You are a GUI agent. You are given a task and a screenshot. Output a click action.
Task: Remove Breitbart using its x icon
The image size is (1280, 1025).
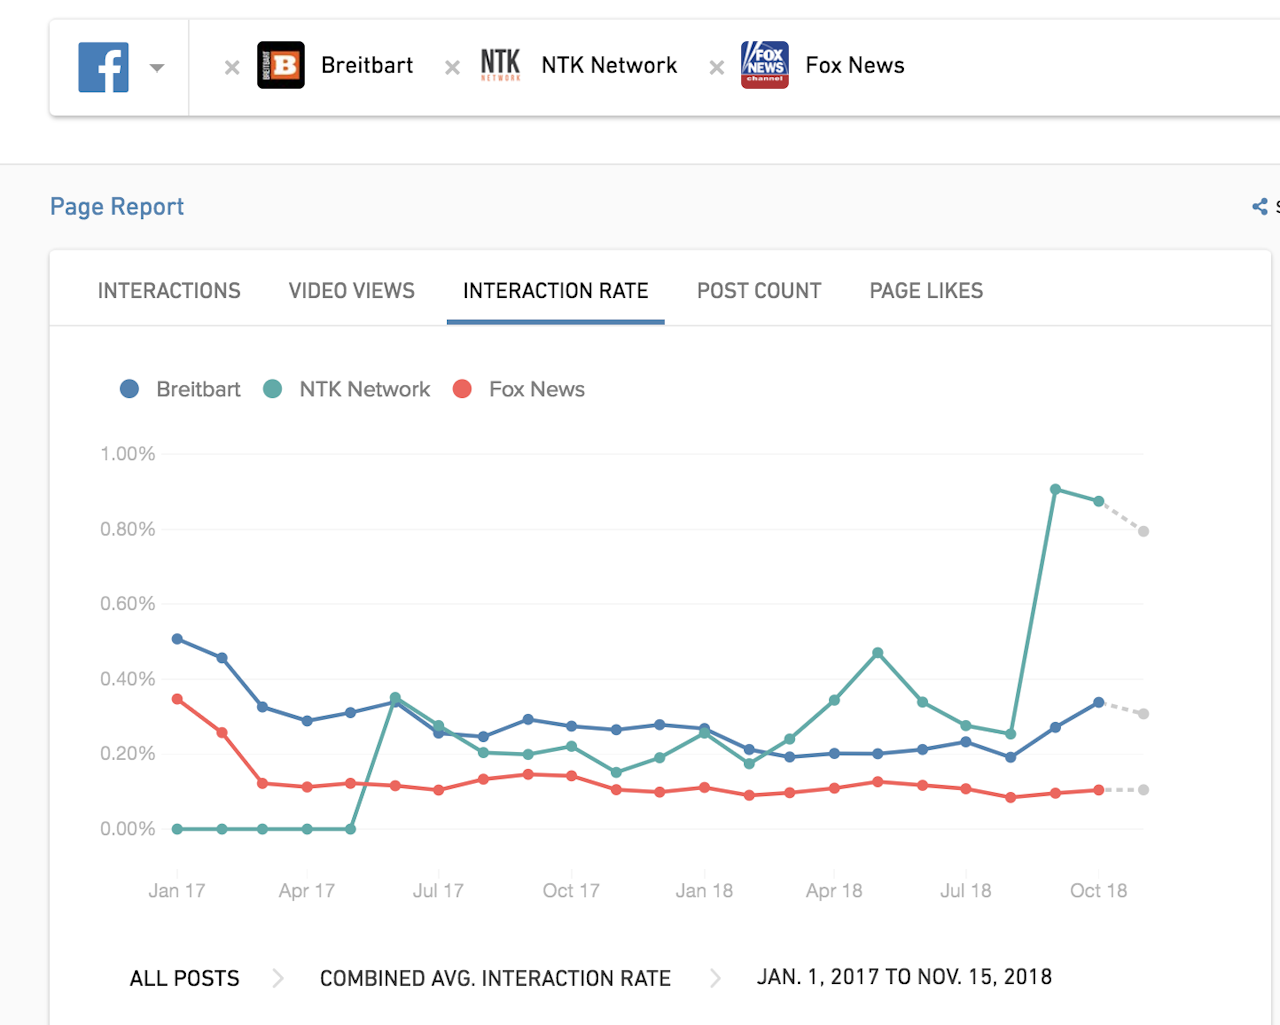click(x=231, y=66)
